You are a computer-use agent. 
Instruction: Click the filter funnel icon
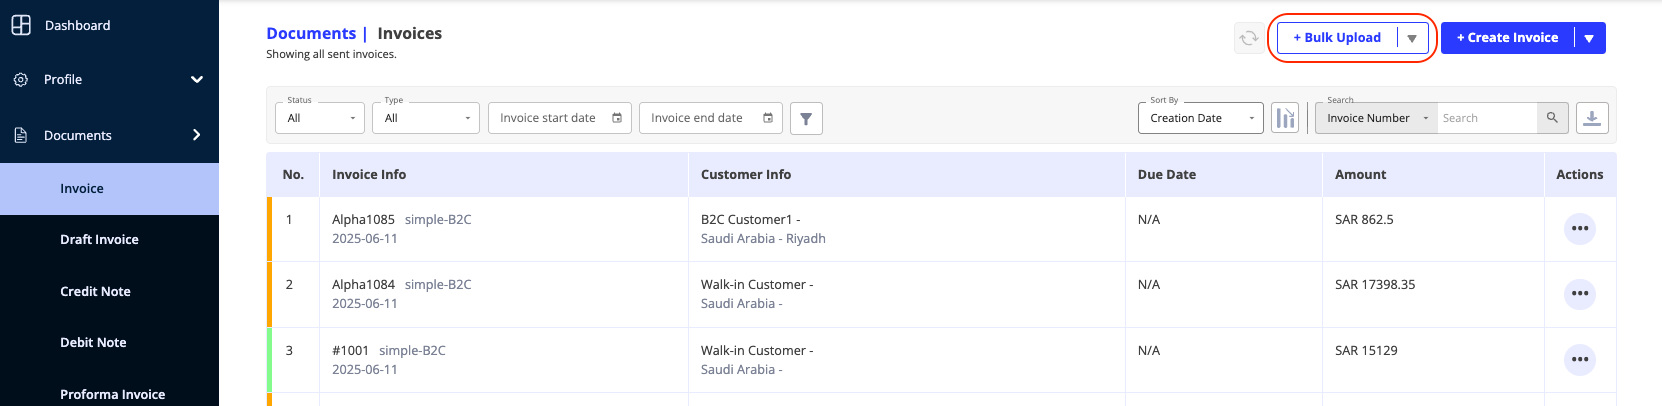pos(806,118)
